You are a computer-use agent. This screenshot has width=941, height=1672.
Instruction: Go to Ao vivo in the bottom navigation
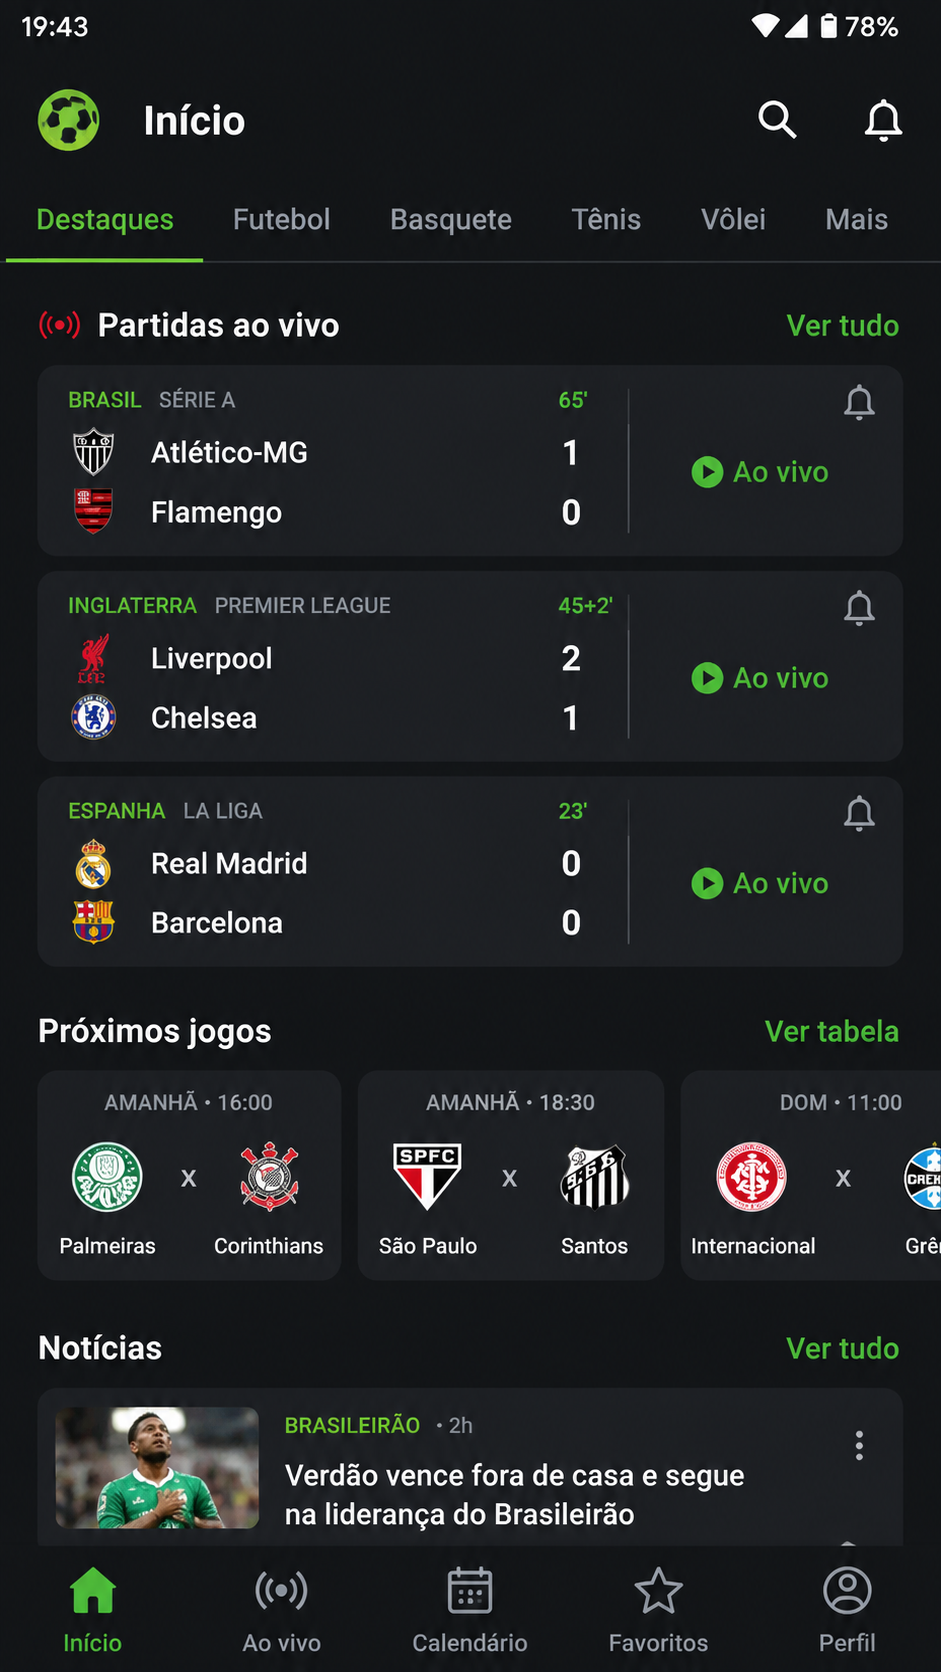(281, 1610)
